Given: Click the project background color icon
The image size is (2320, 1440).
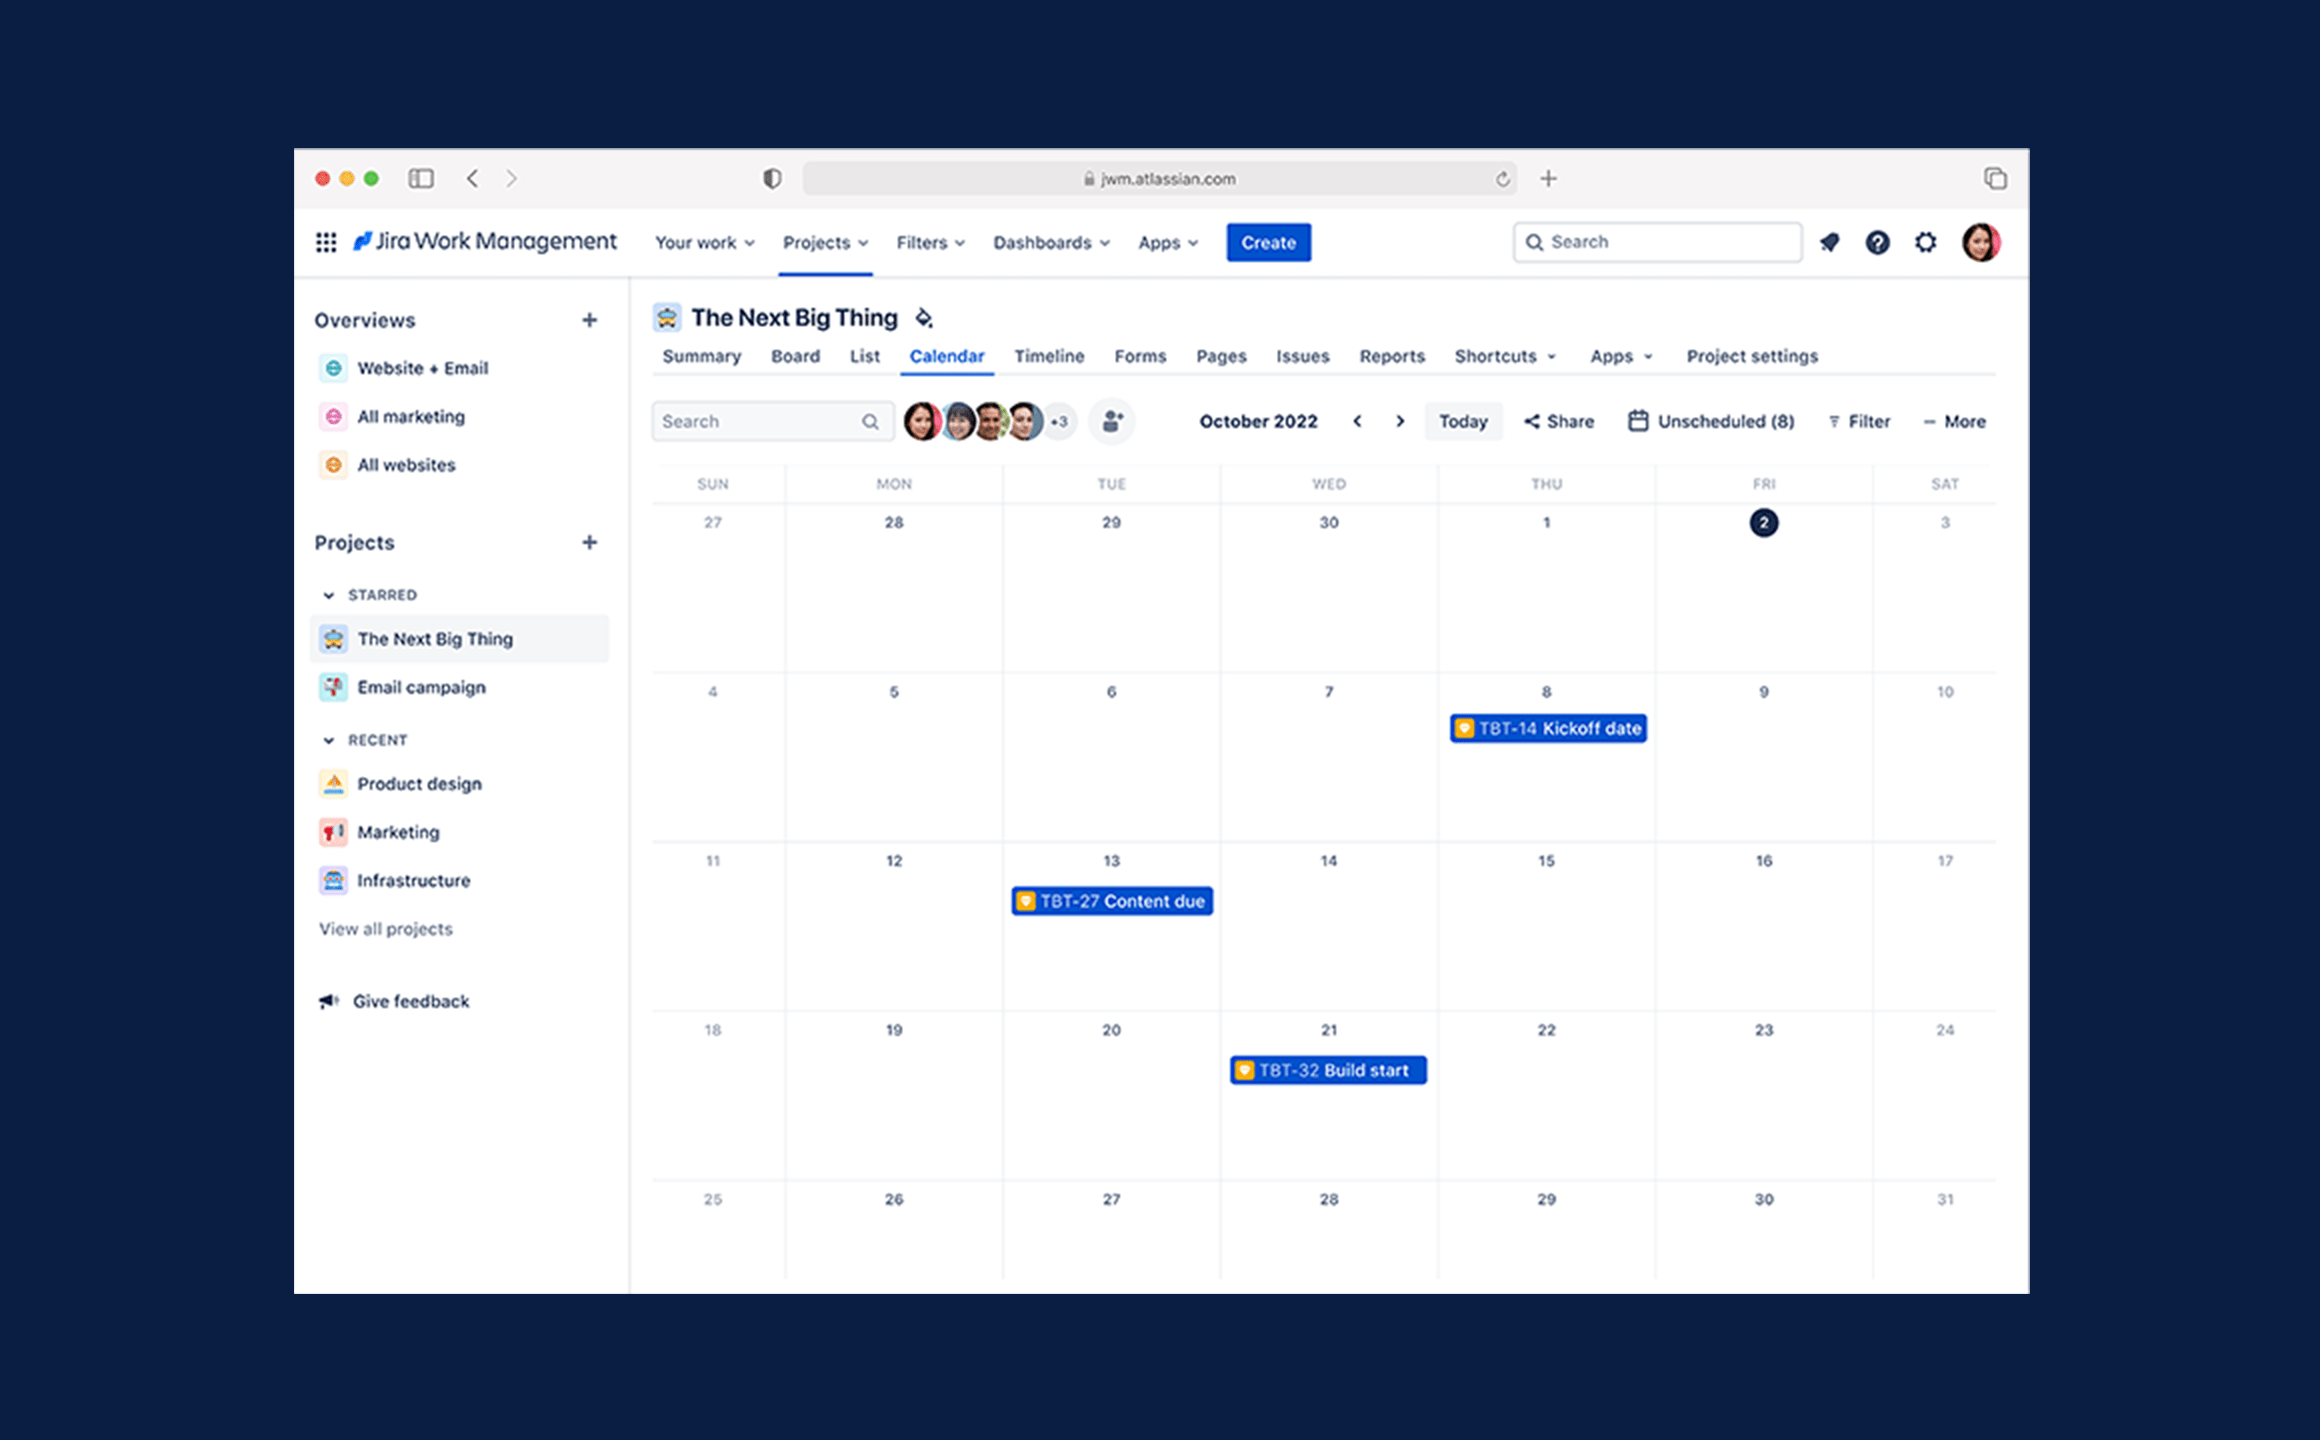Looking at the screenshot, I should pyautogui.click(x=924, y=318).
